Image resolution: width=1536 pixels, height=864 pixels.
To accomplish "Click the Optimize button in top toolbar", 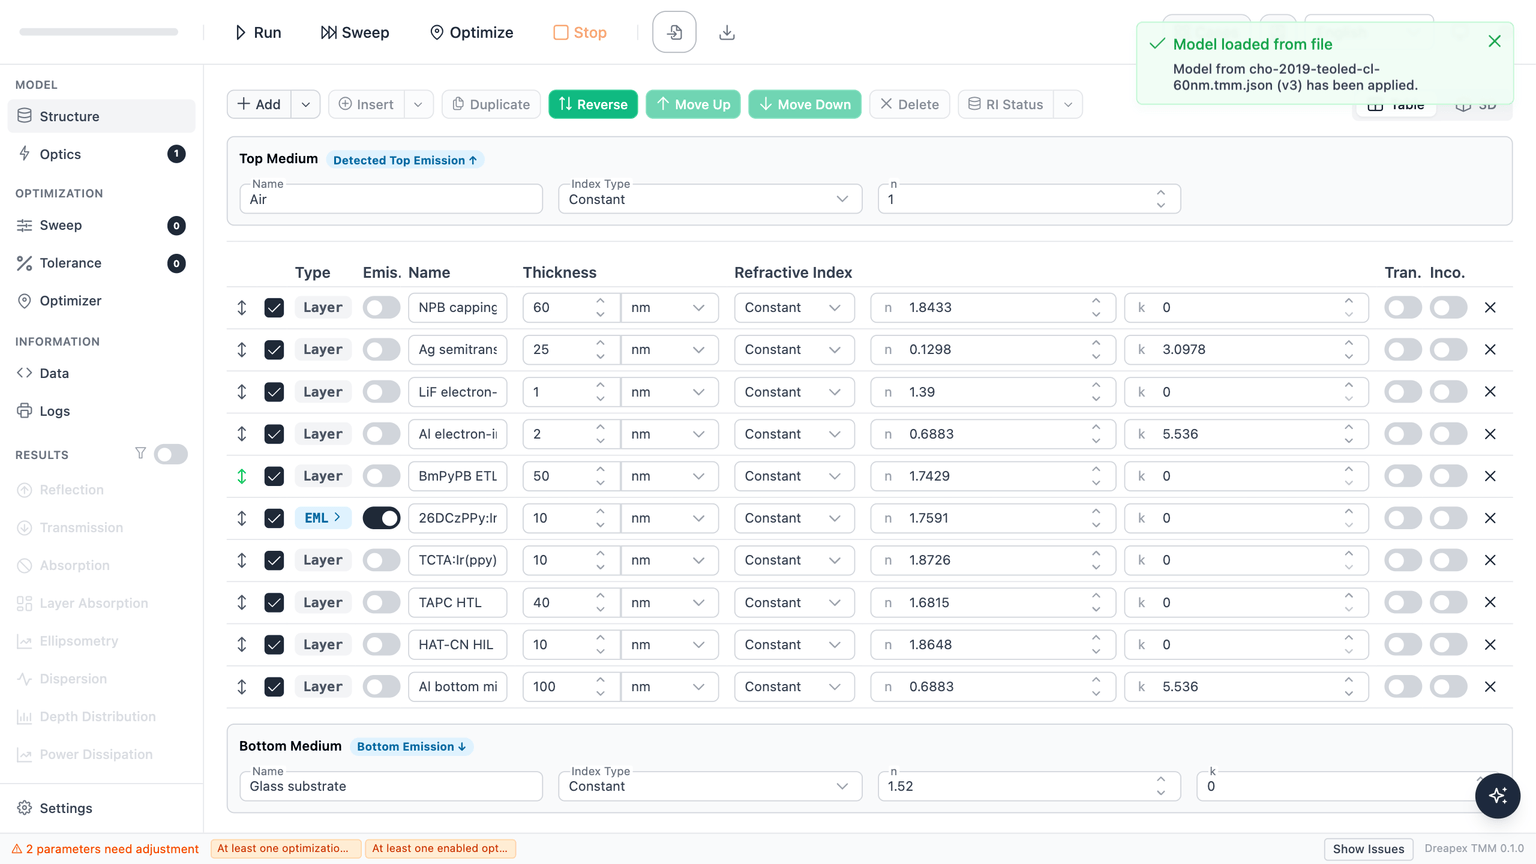I will click(471, 33).
